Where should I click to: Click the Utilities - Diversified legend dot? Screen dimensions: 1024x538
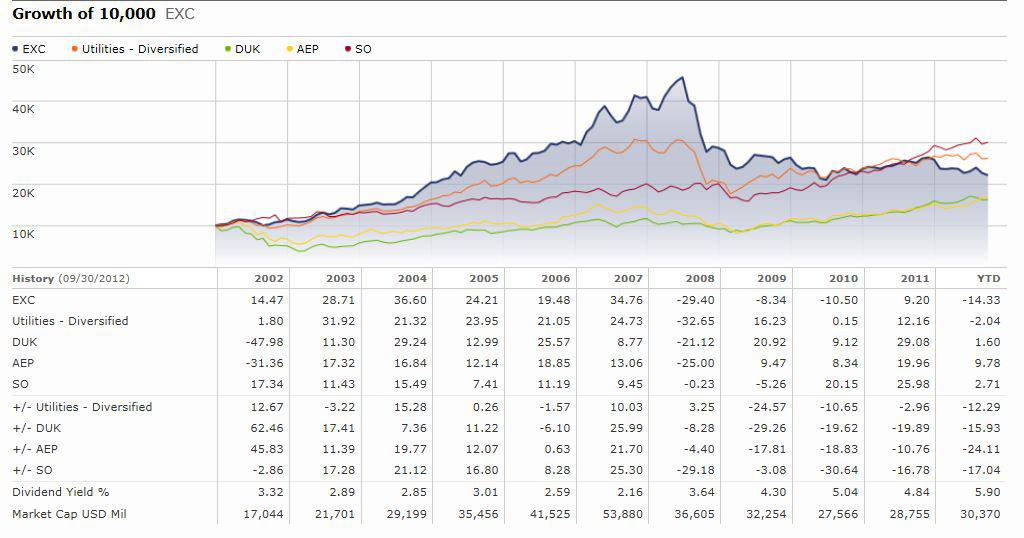(74, 49)
